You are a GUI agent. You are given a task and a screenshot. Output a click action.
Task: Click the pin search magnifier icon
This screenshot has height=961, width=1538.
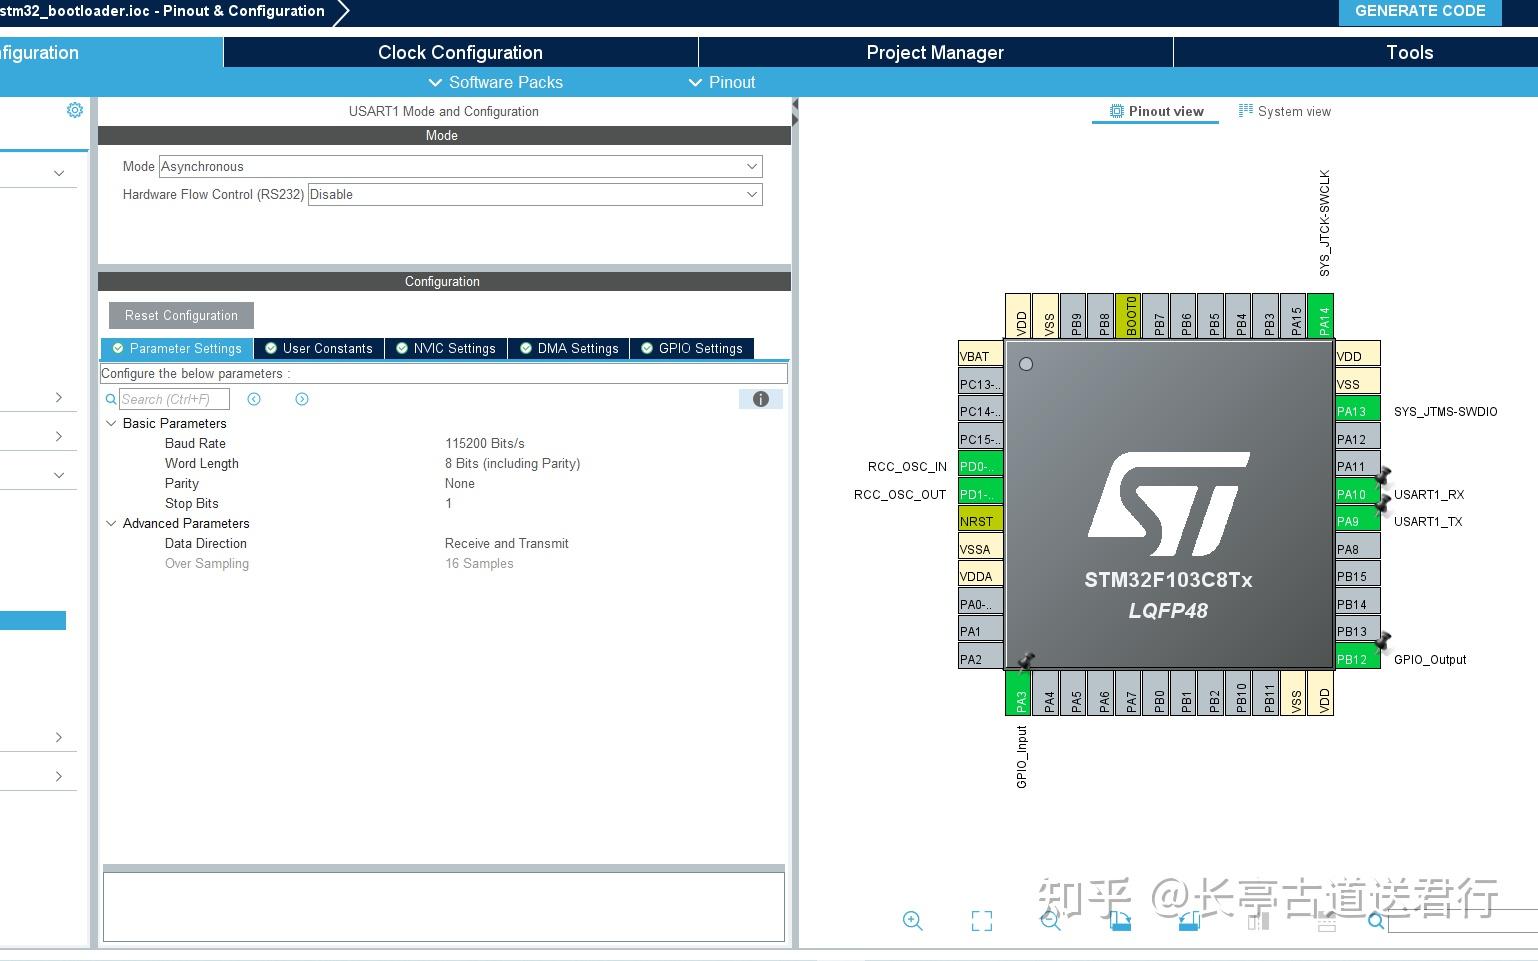1376,921
